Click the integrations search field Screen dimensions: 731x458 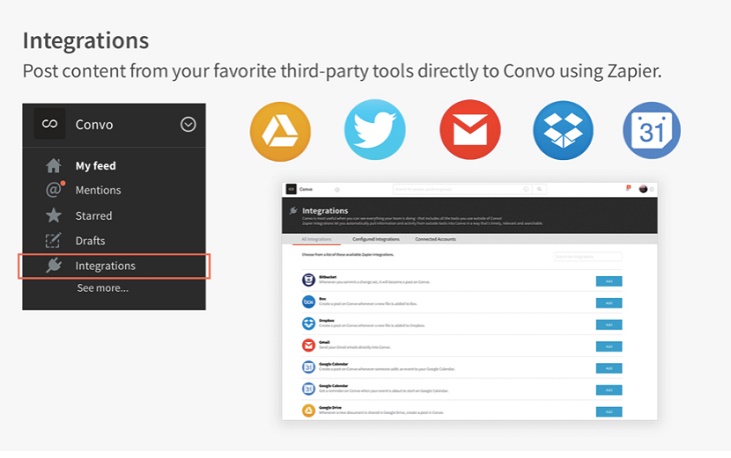(587, 257)
